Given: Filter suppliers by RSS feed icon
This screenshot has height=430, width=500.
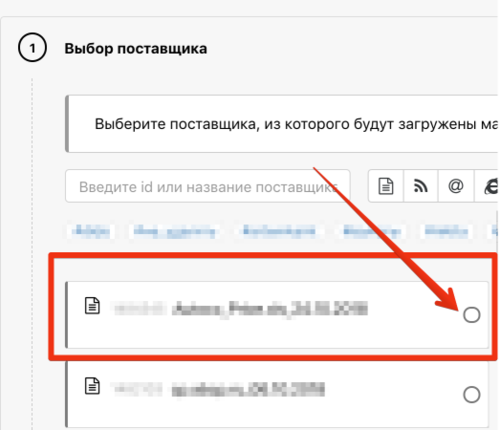Looking at the screenshot, I should click(421, 186).
